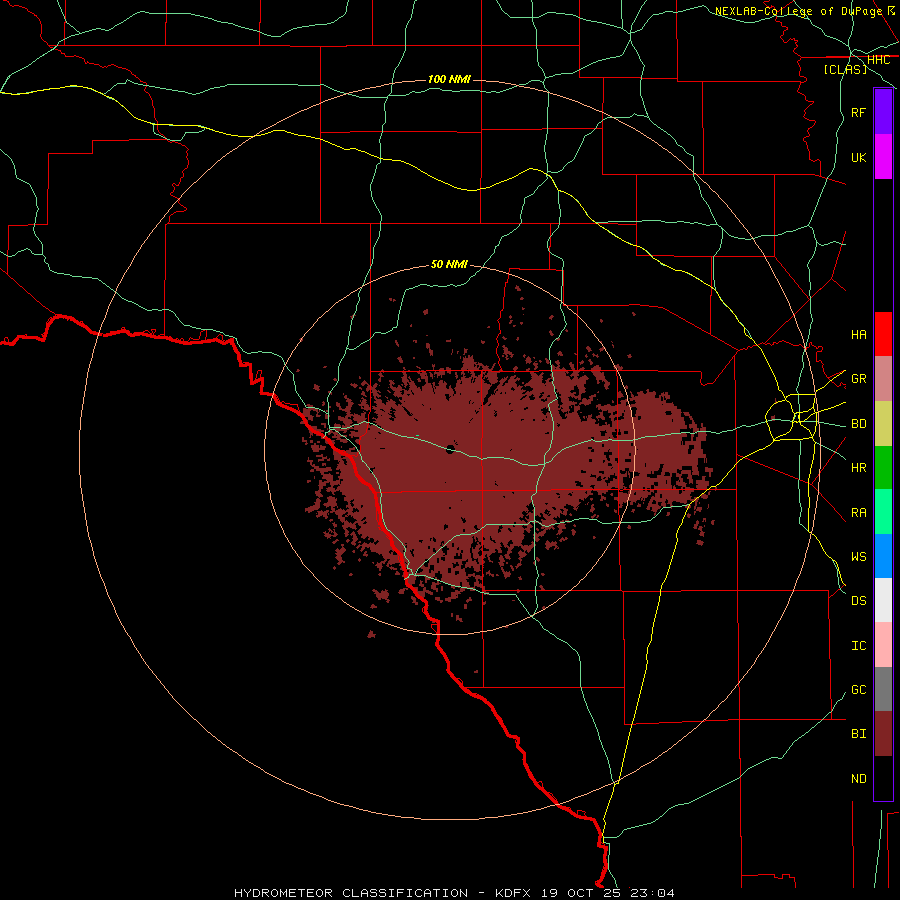Click the light pink IC swatch
Viewport: 900px width, 900px height.
[883, 645]
